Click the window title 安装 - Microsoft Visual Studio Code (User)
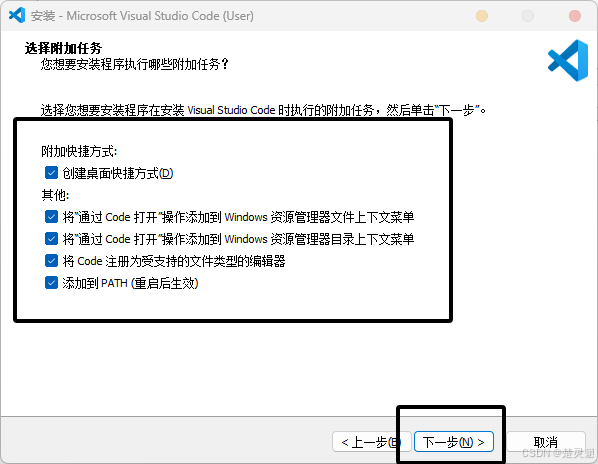 pos(142,16)
